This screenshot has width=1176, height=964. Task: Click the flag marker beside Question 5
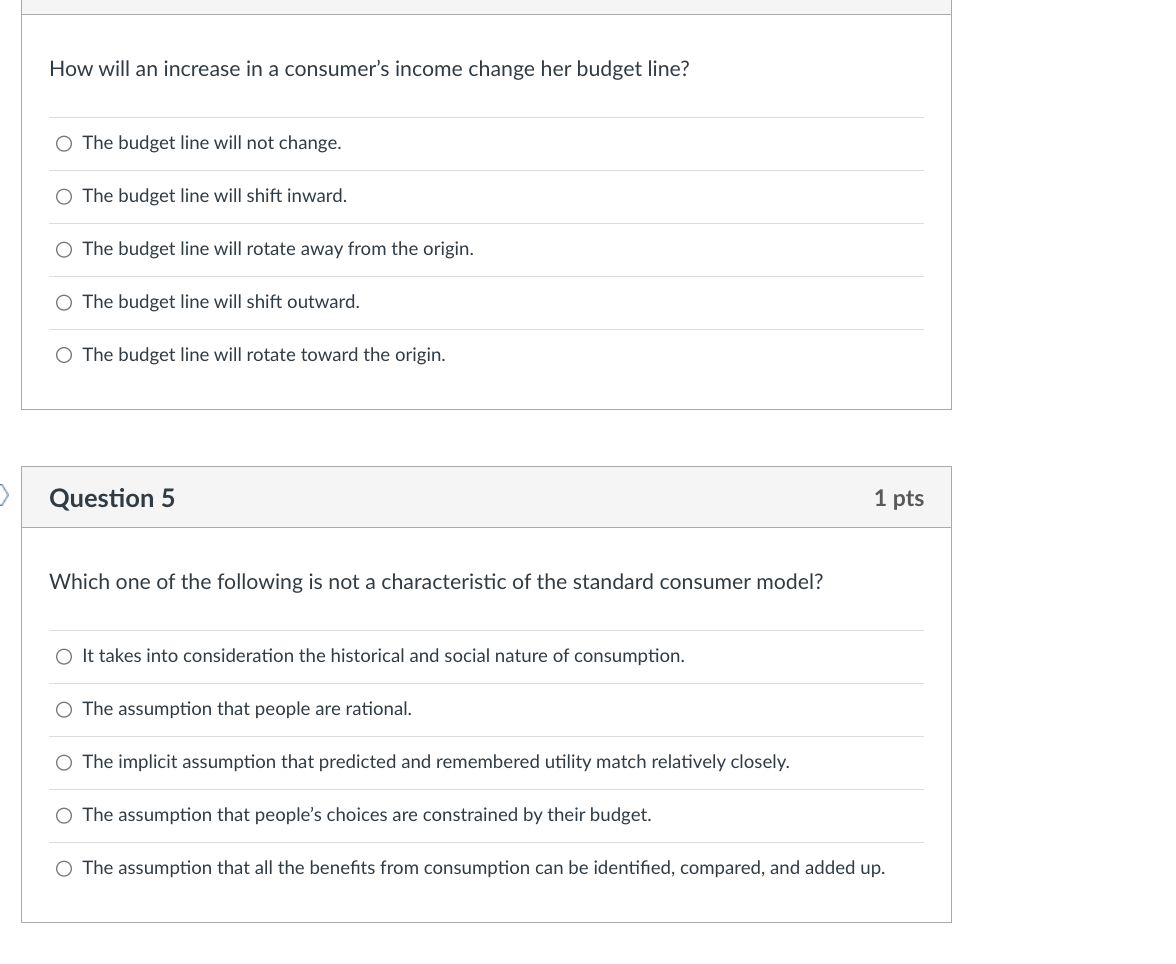tap(5, 494)
